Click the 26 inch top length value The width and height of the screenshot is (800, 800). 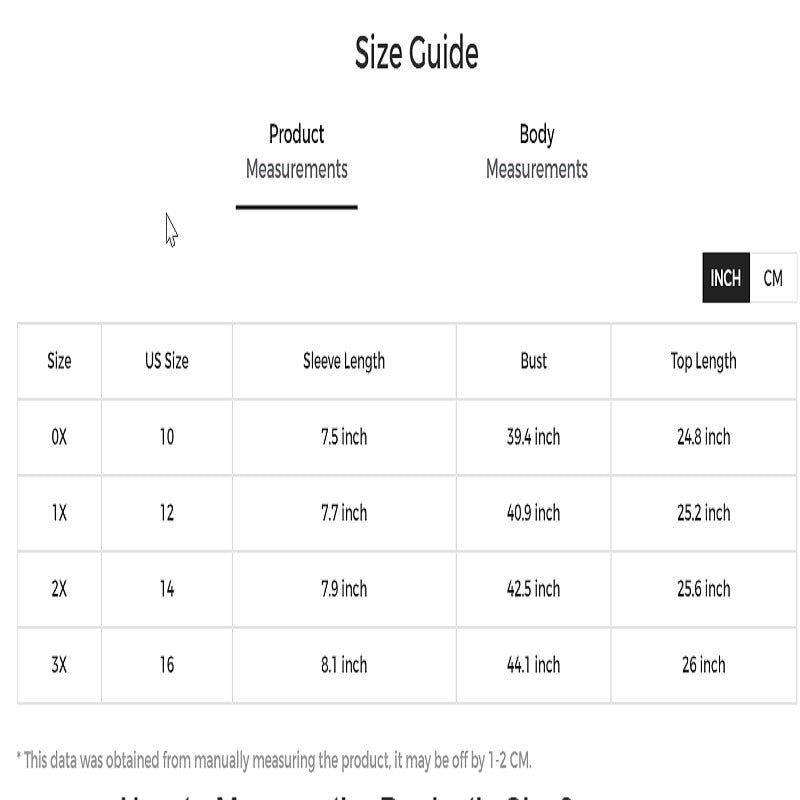[703, 665]
